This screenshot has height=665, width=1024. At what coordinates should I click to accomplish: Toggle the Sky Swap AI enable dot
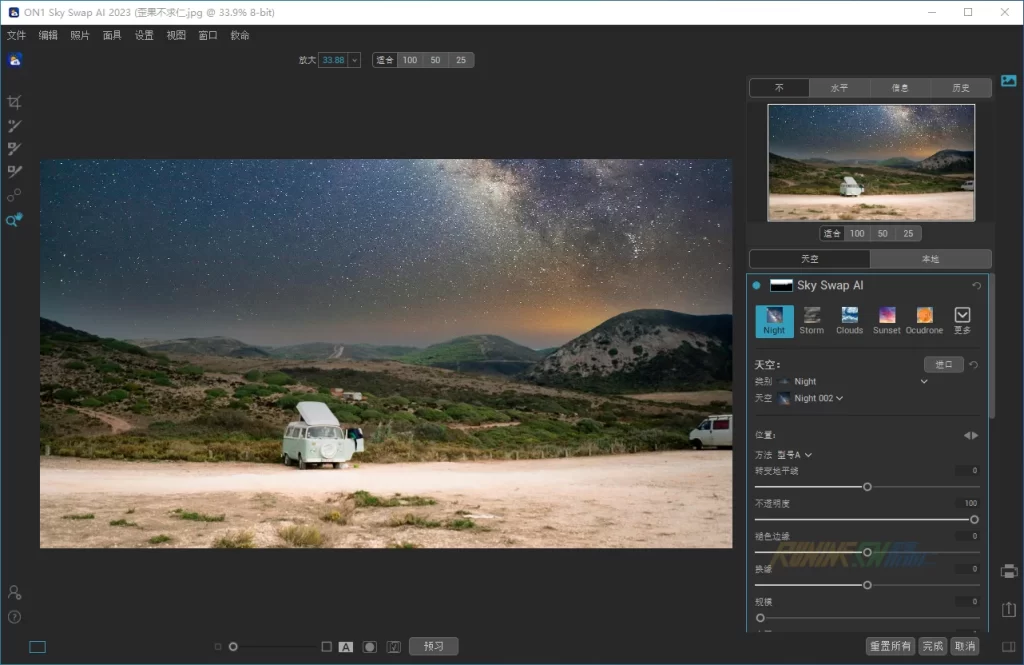tap(757, 285)
